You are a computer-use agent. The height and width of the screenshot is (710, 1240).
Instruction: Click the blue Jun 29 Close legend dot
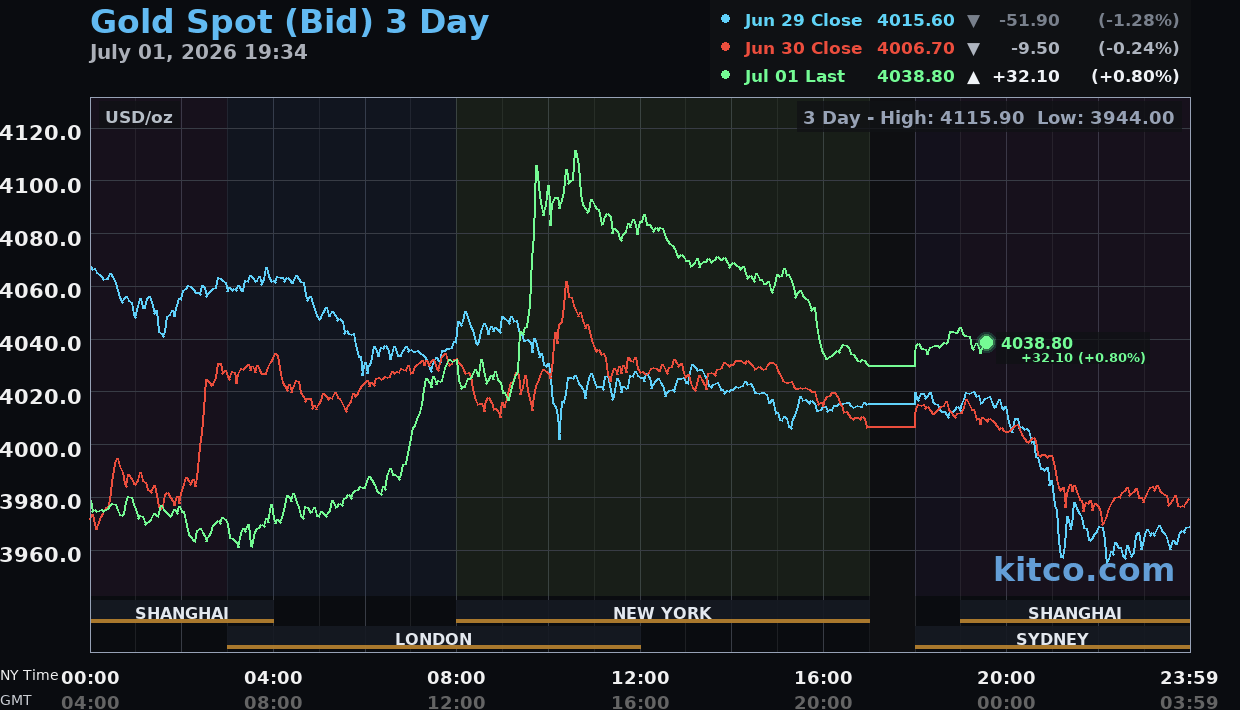(726, 20)
